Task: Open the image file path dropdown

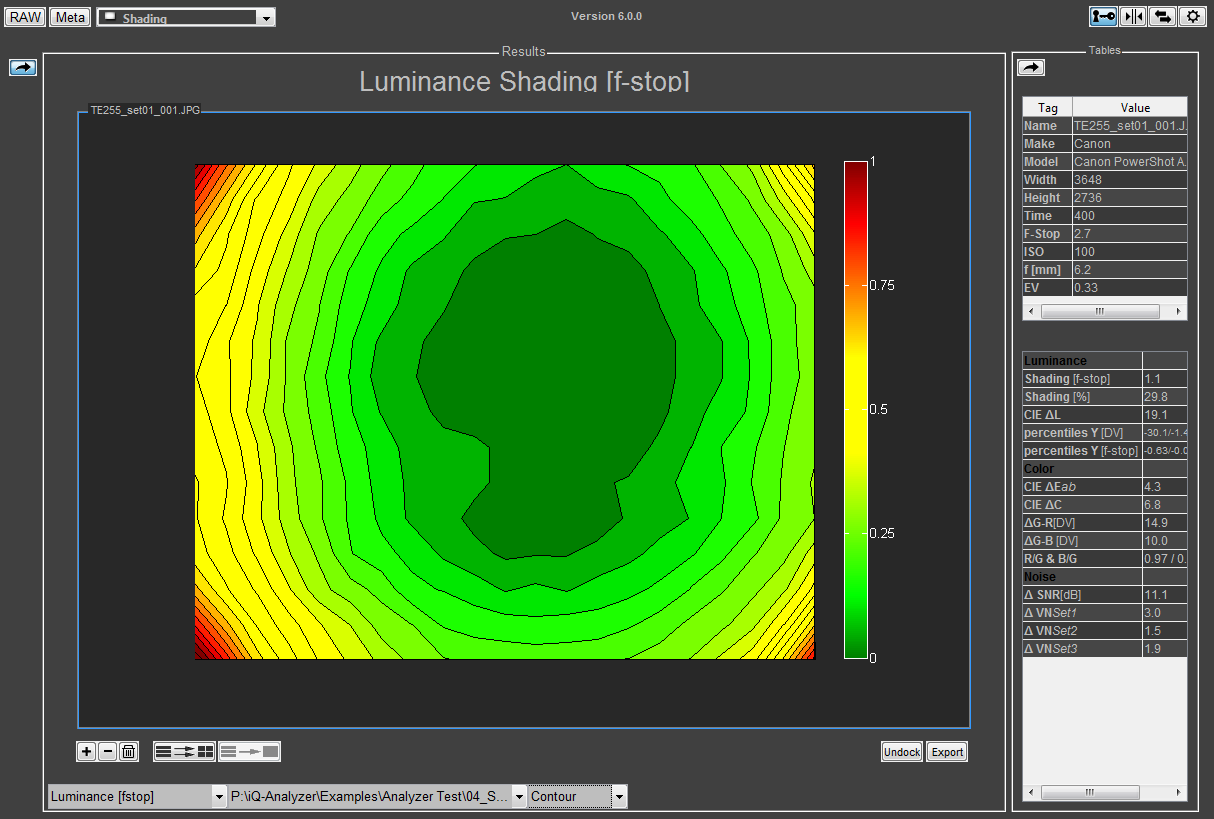Action: (x=519, y=797)
